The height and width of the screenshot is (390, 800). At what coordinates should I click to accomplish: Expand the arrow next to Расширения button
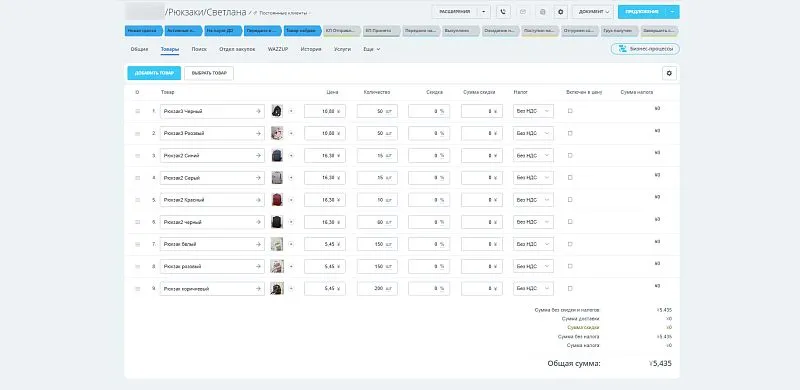(484, 12)
